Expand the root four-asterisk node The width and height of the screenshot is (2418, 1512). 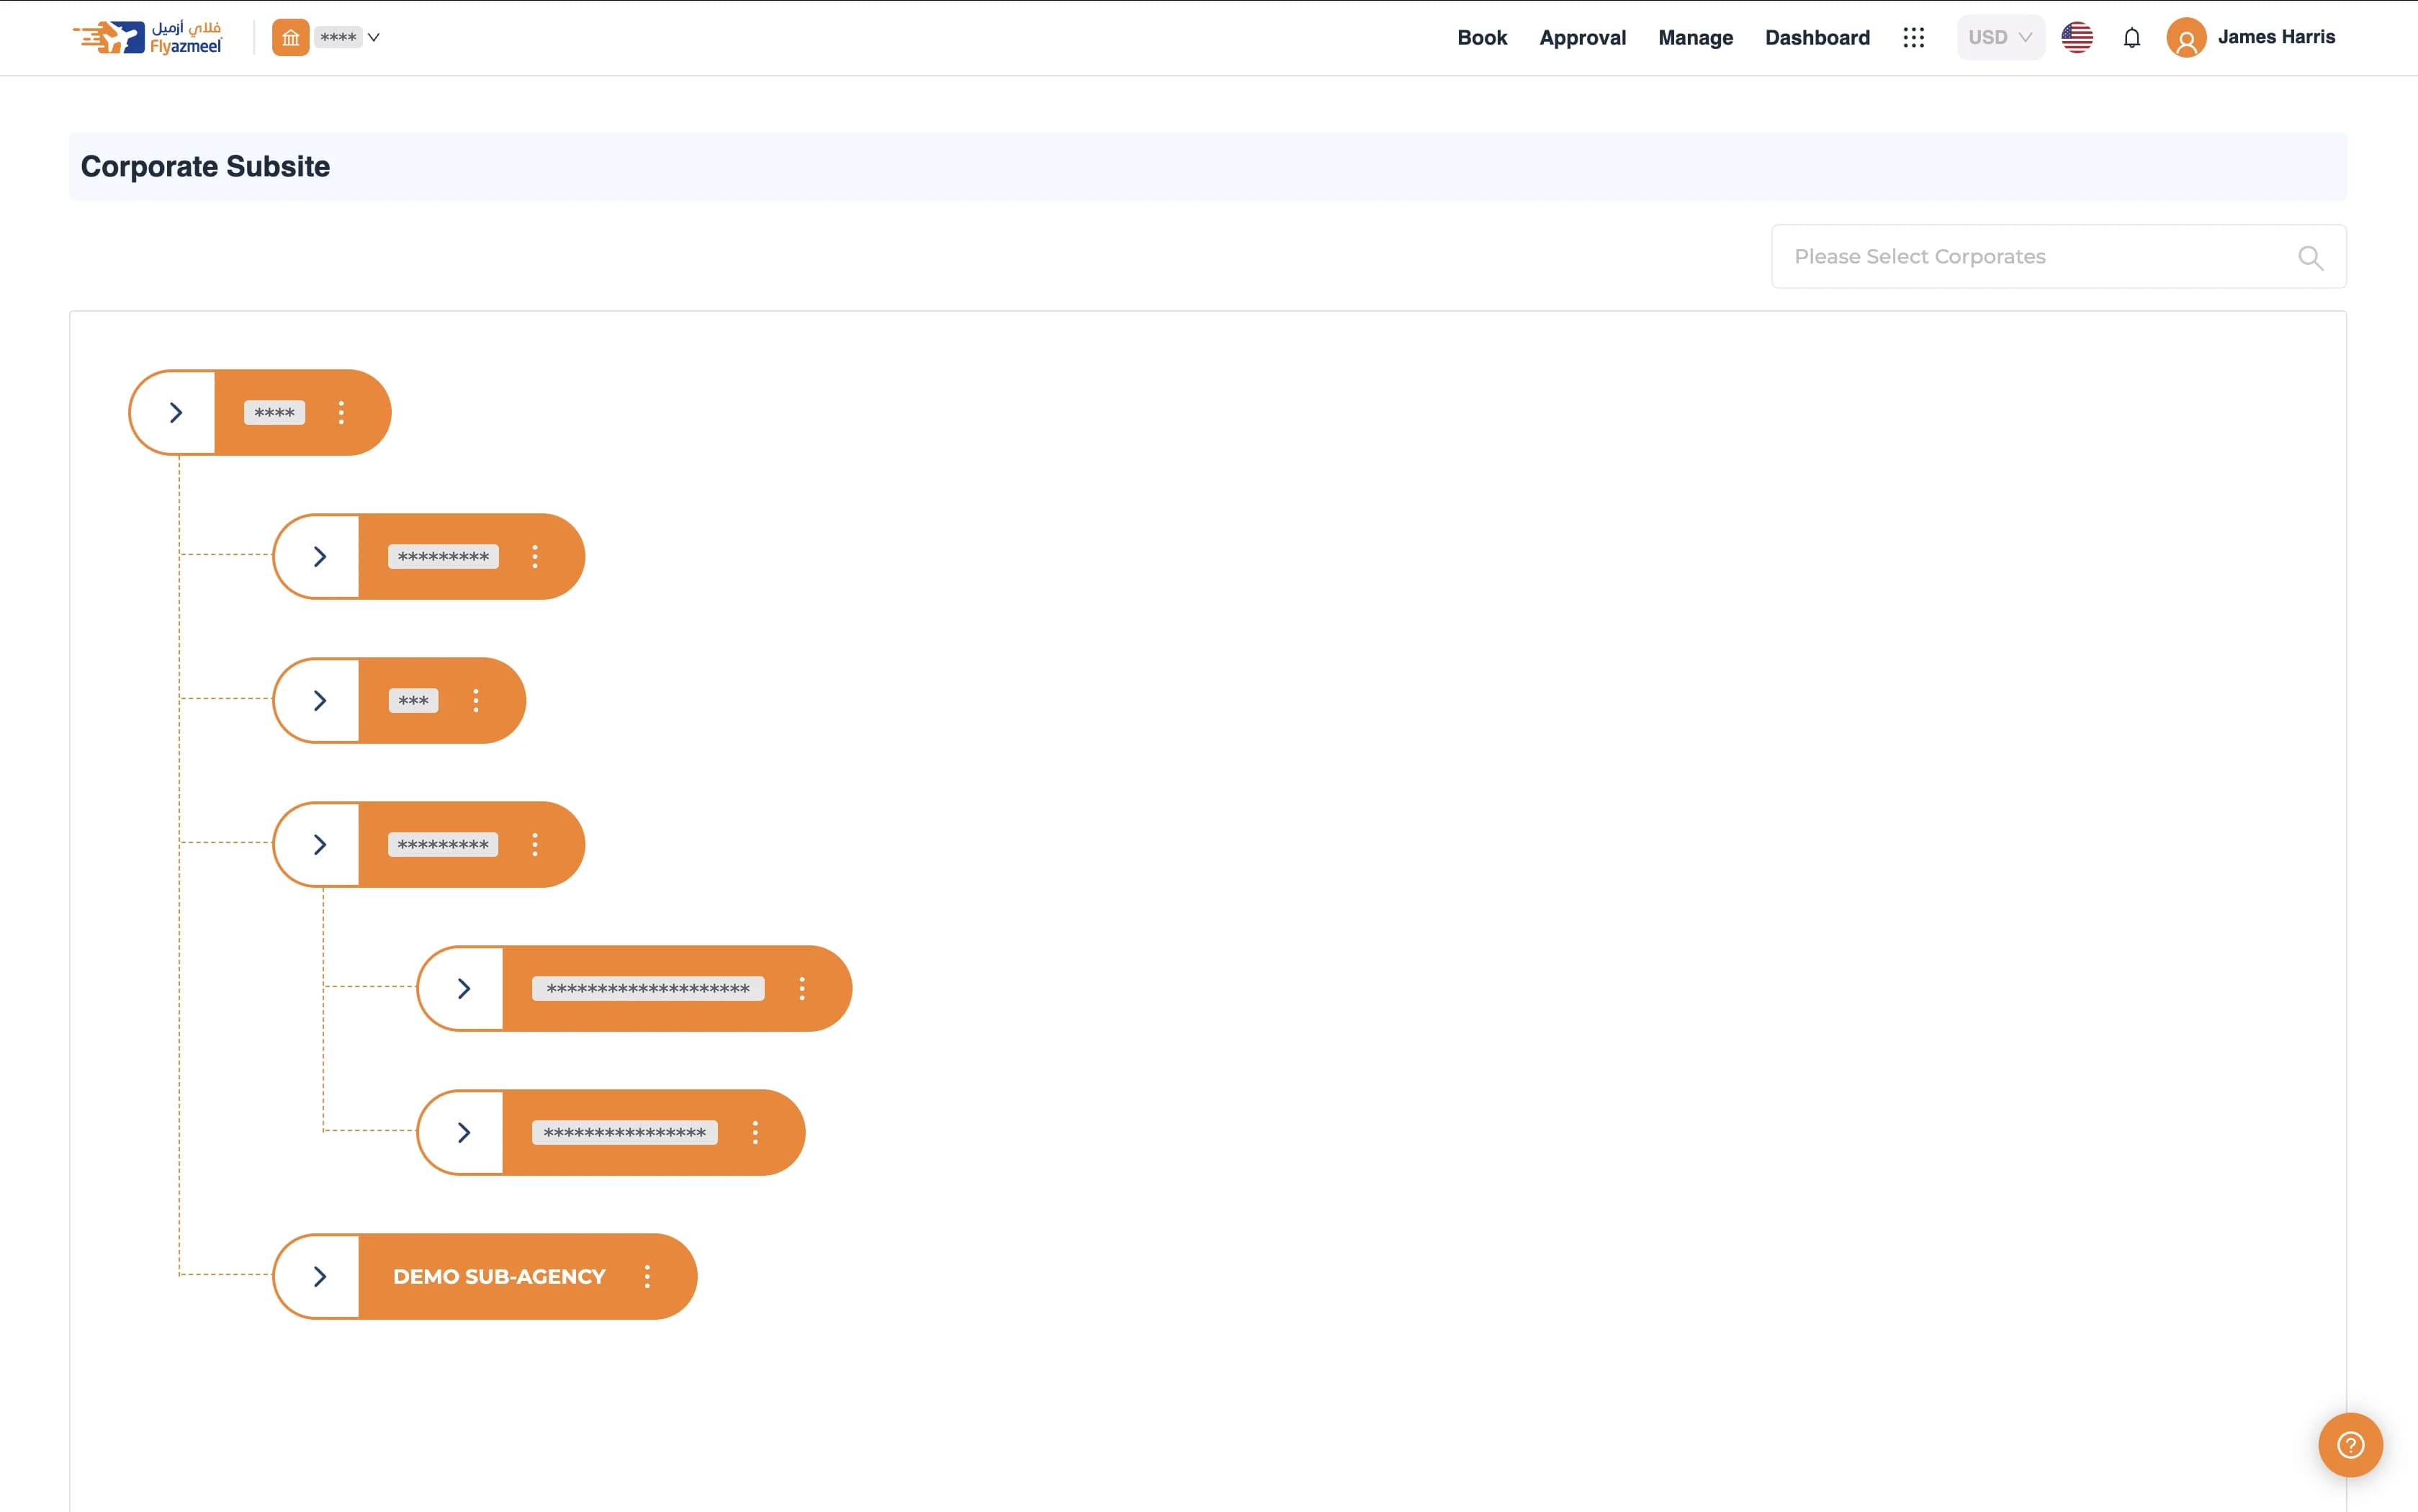click(x=175, y=413)
